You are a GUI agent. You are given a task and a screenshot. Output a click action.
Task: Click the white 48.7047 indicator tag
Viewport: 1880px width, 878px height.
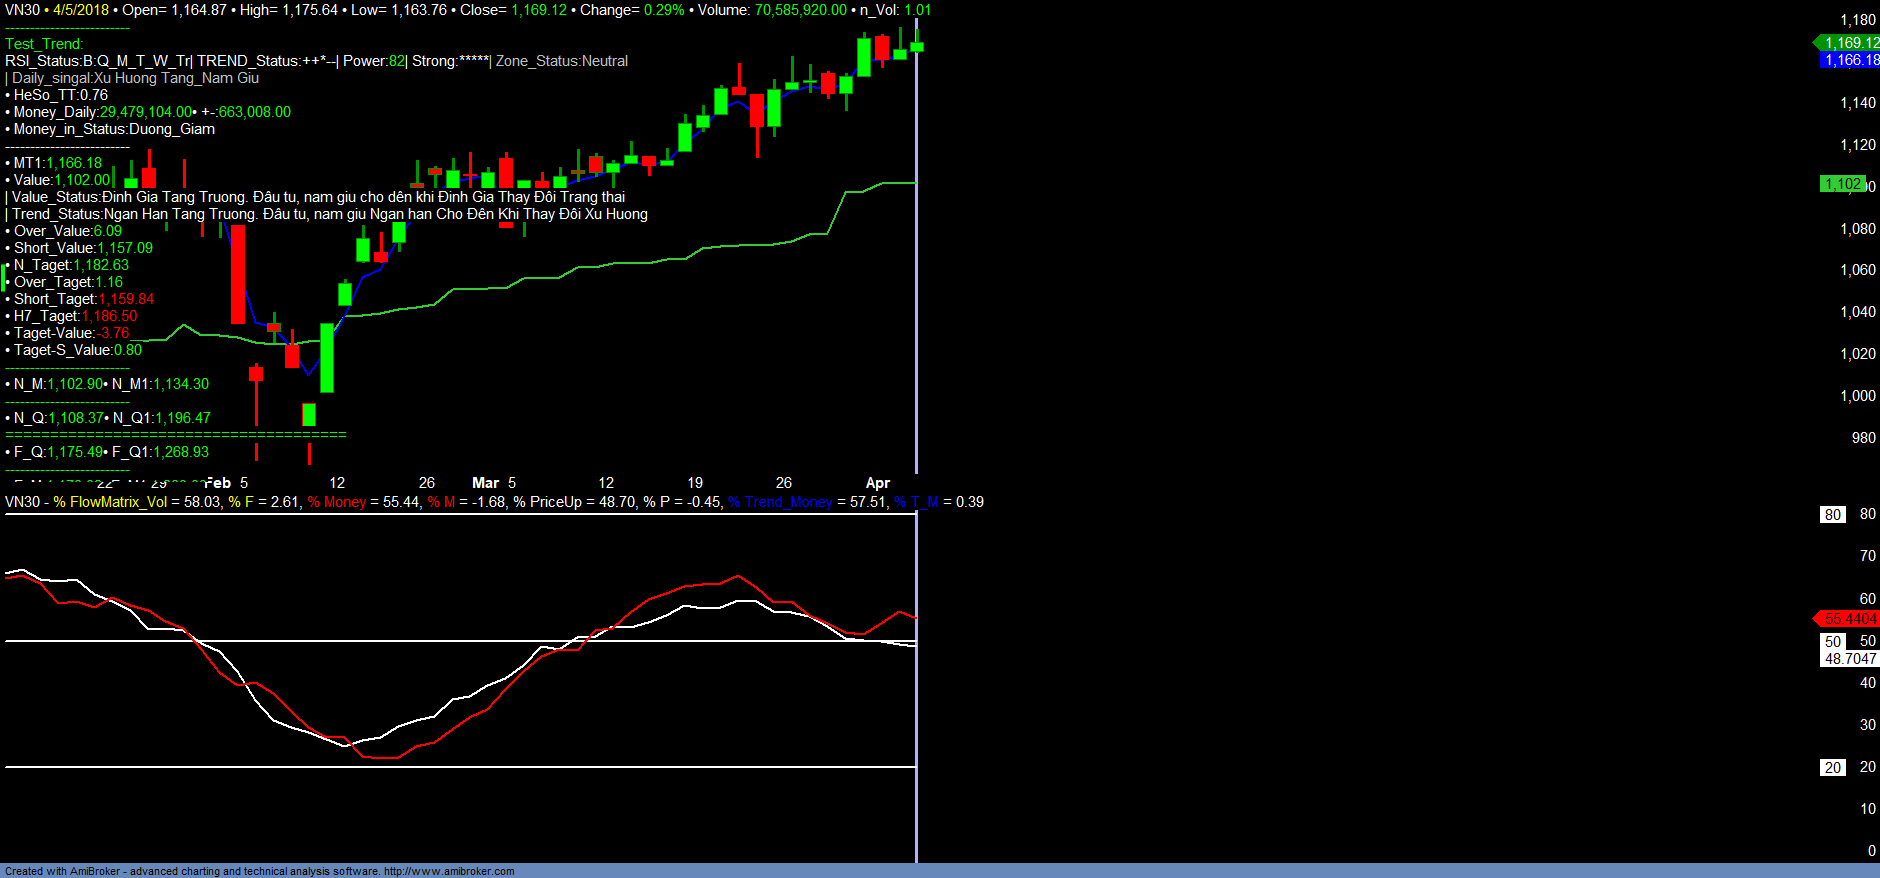[1849, 658]
